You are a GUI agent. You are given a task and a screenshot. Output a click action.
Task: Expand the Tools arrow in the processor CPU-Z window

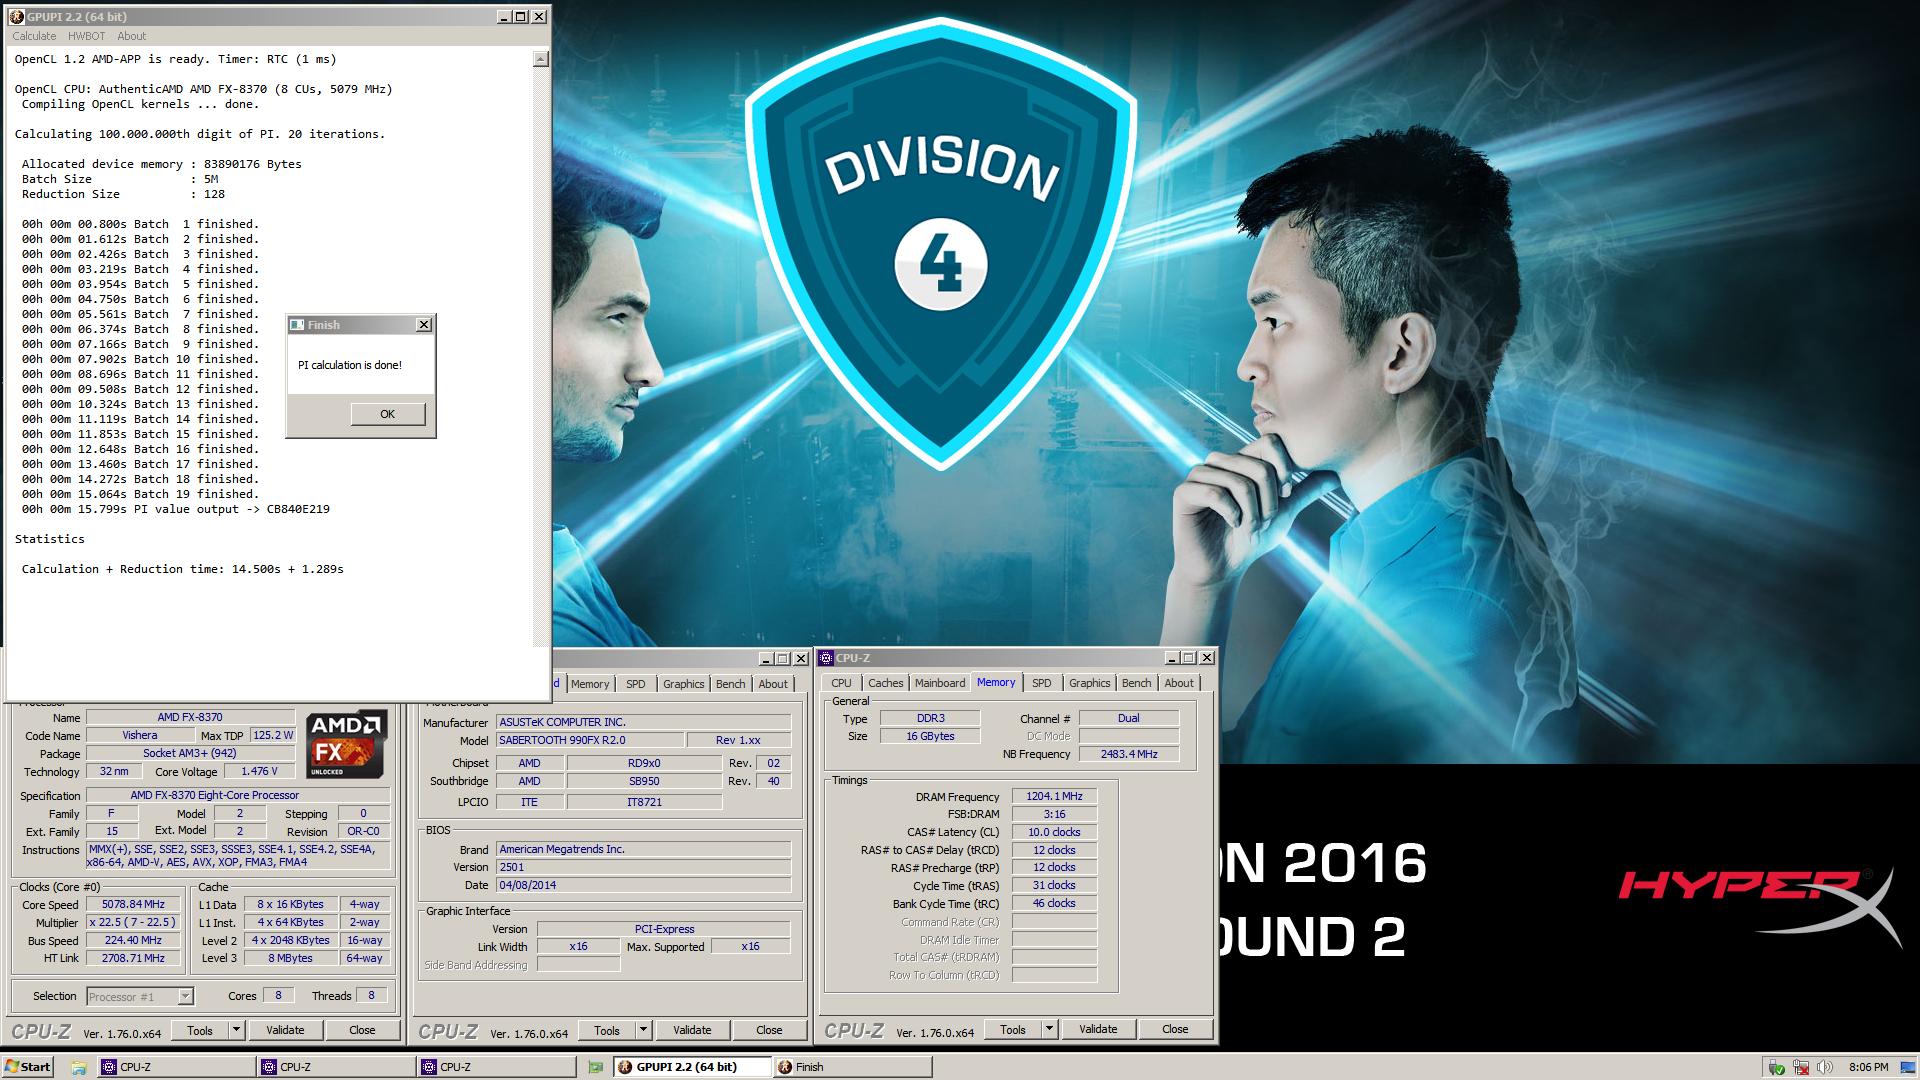[237, 1030]
